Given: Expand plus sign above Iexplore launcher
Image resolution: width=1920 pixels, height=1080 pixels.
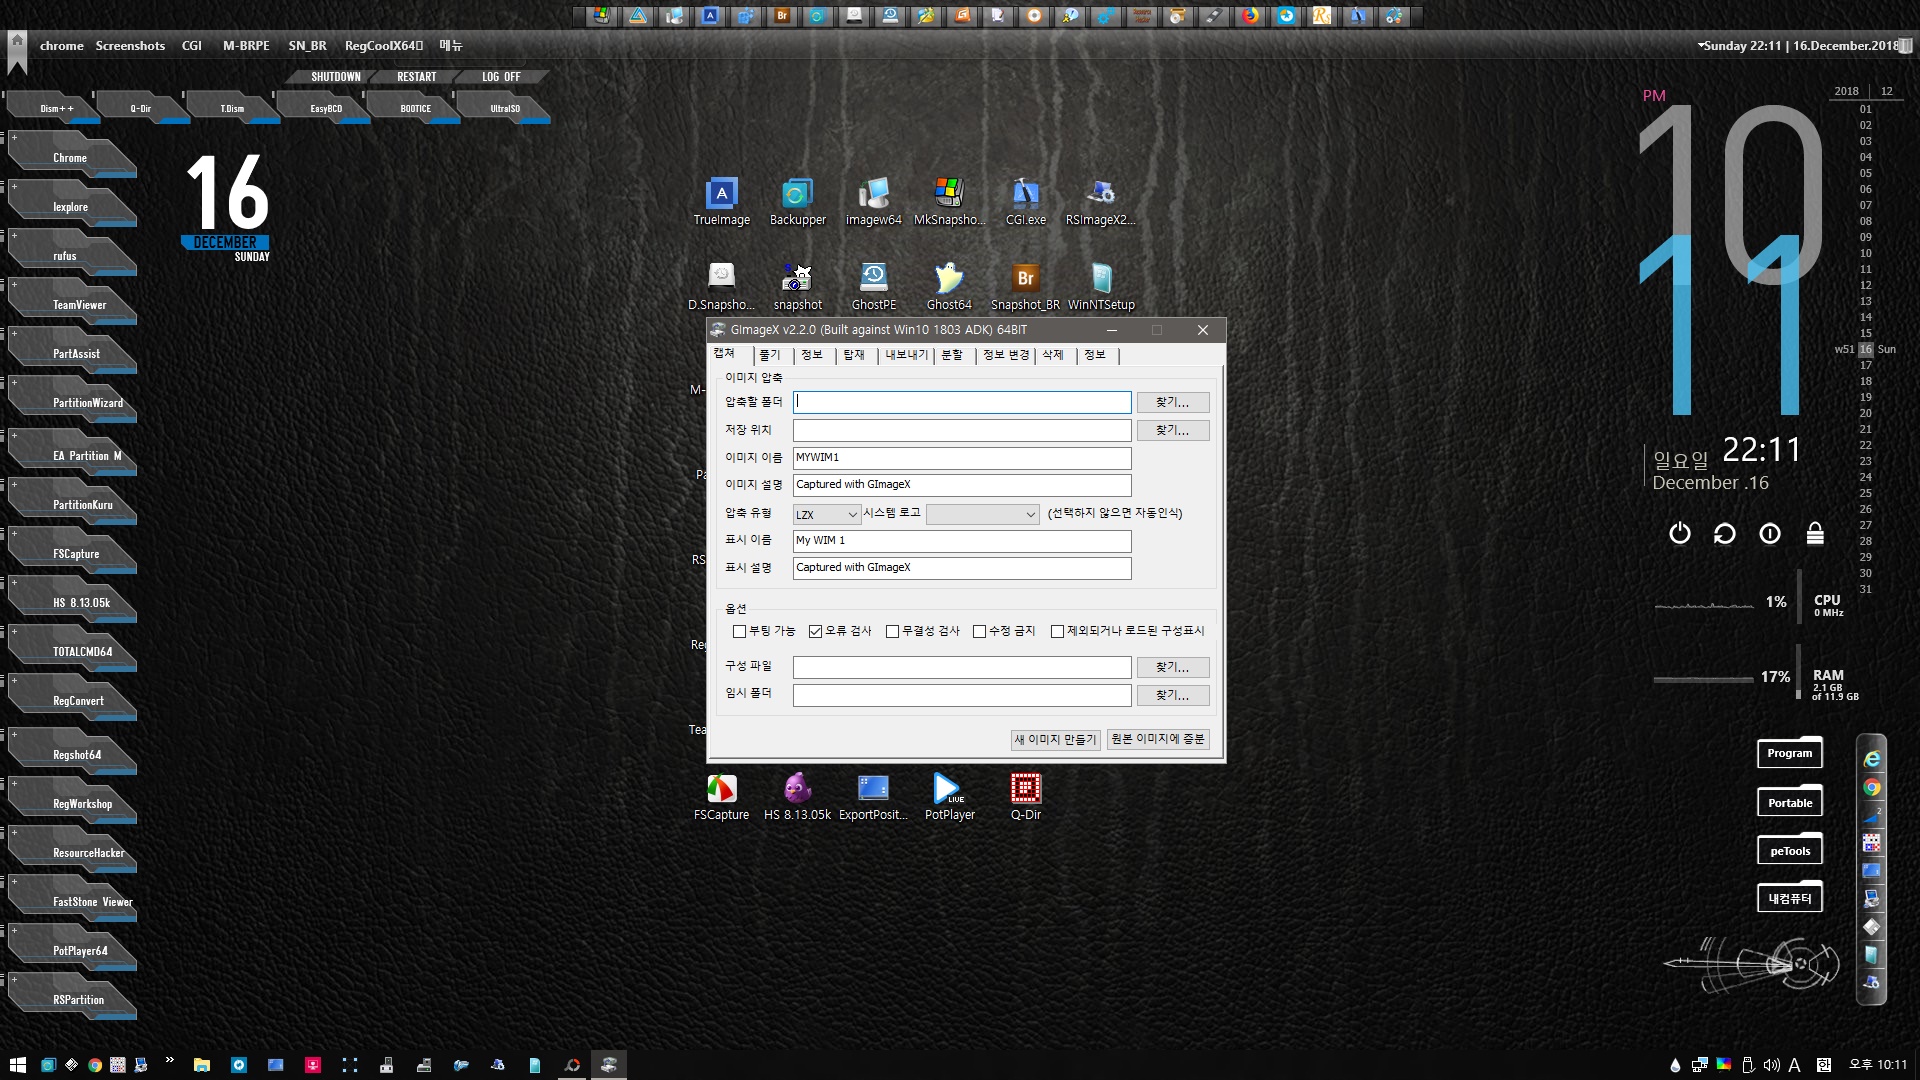Looking at the screenshot, I should point(14,186).
